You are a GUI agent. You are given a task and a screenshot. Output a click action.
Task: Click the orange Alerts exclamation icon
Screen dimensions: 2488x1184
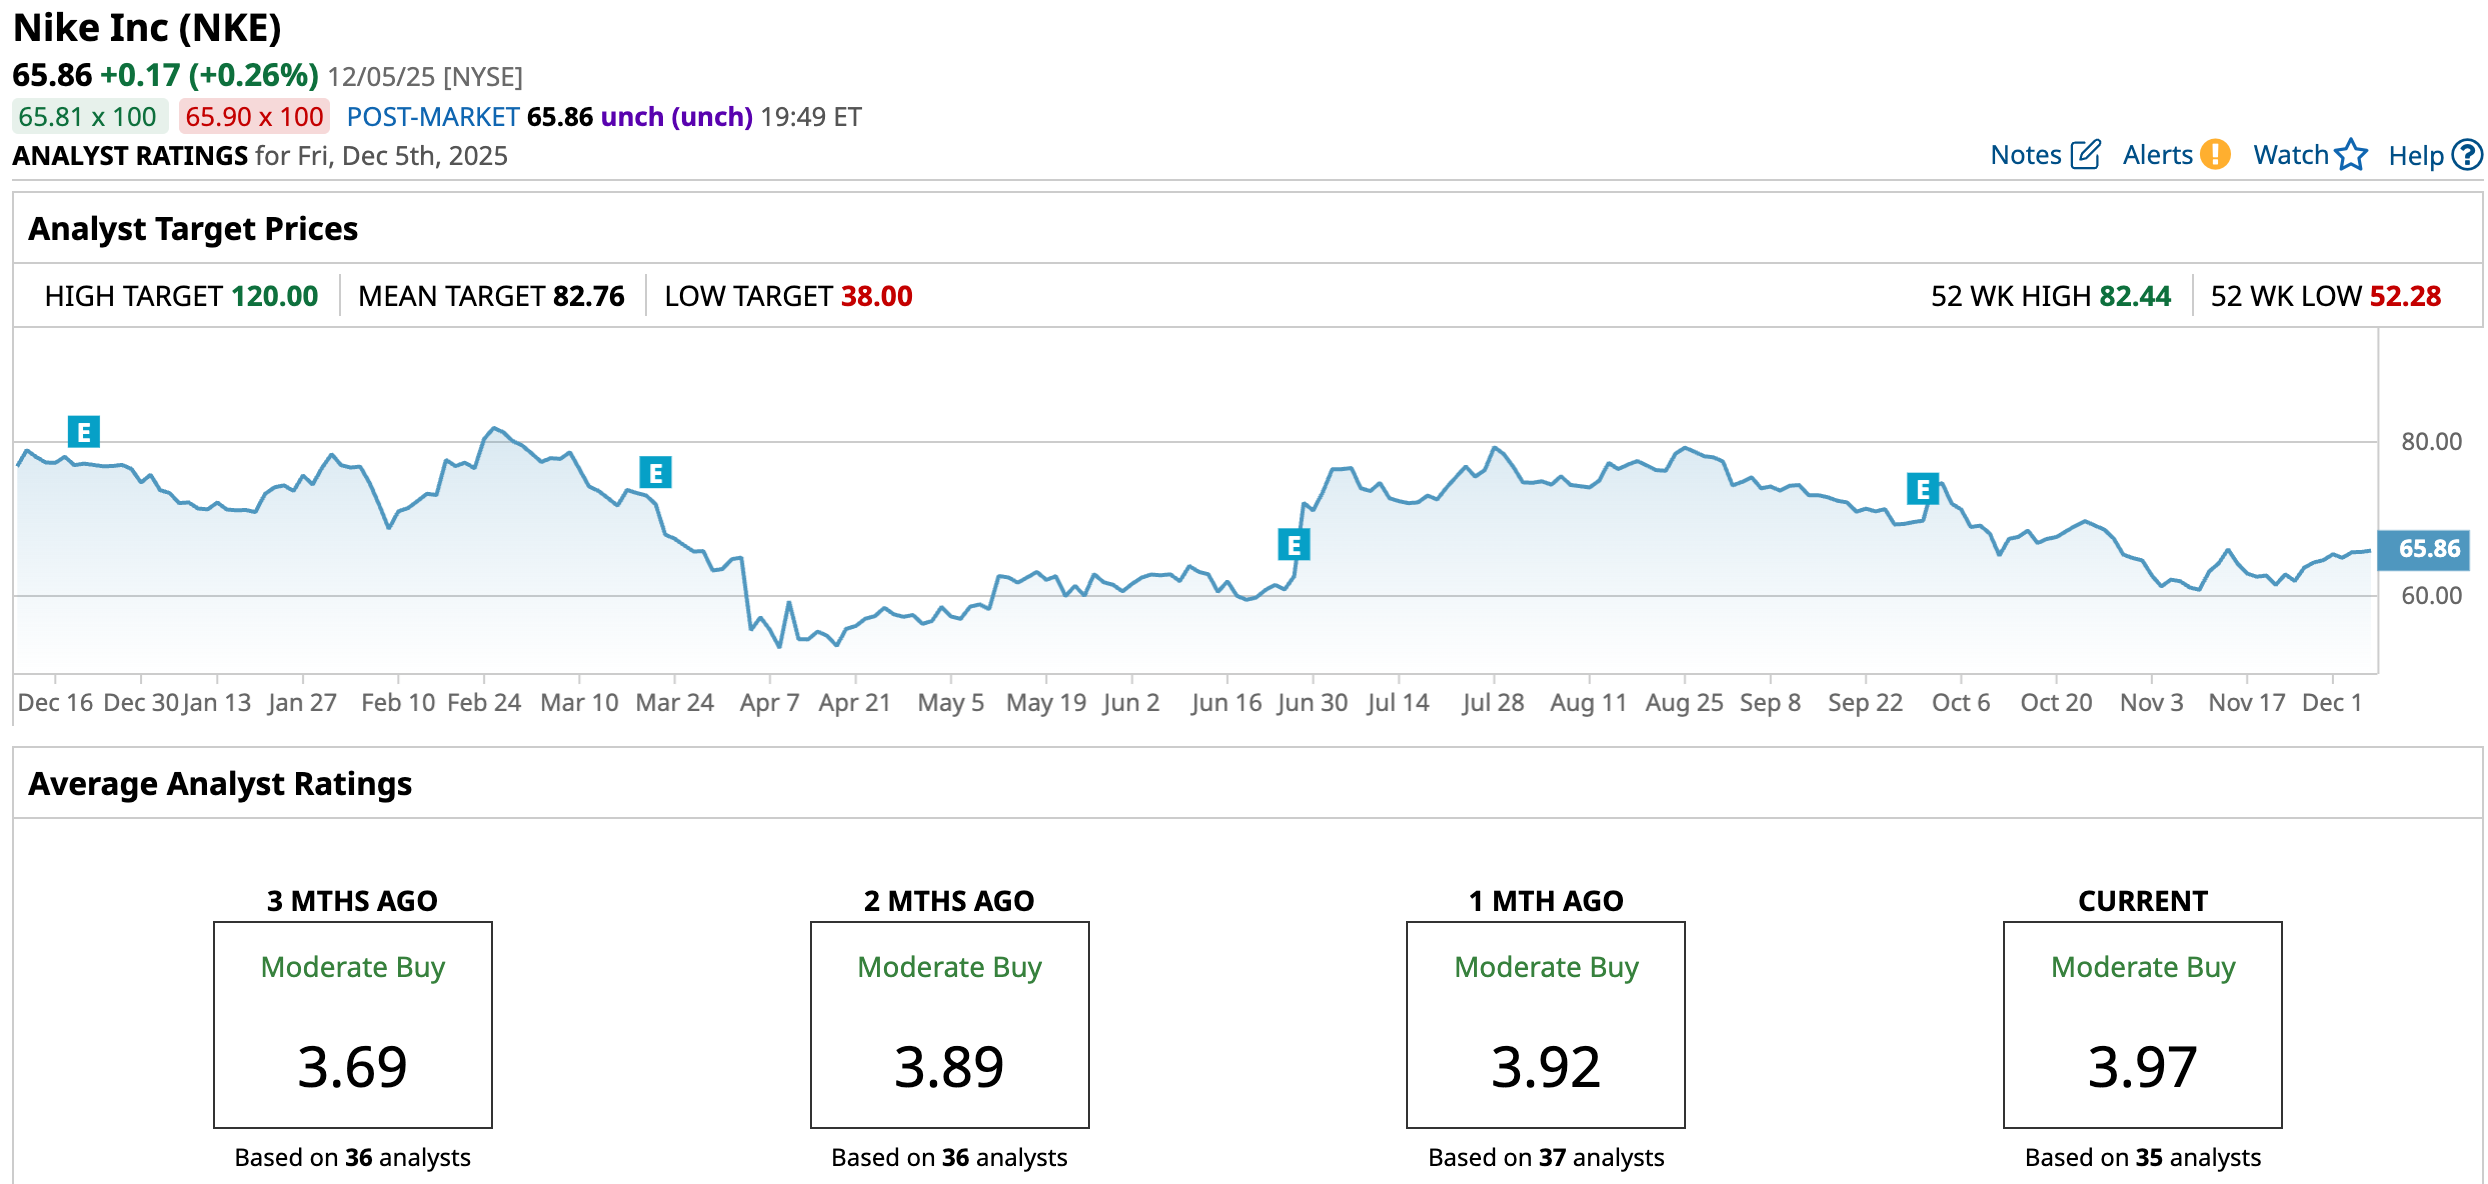pos(2216,155)
